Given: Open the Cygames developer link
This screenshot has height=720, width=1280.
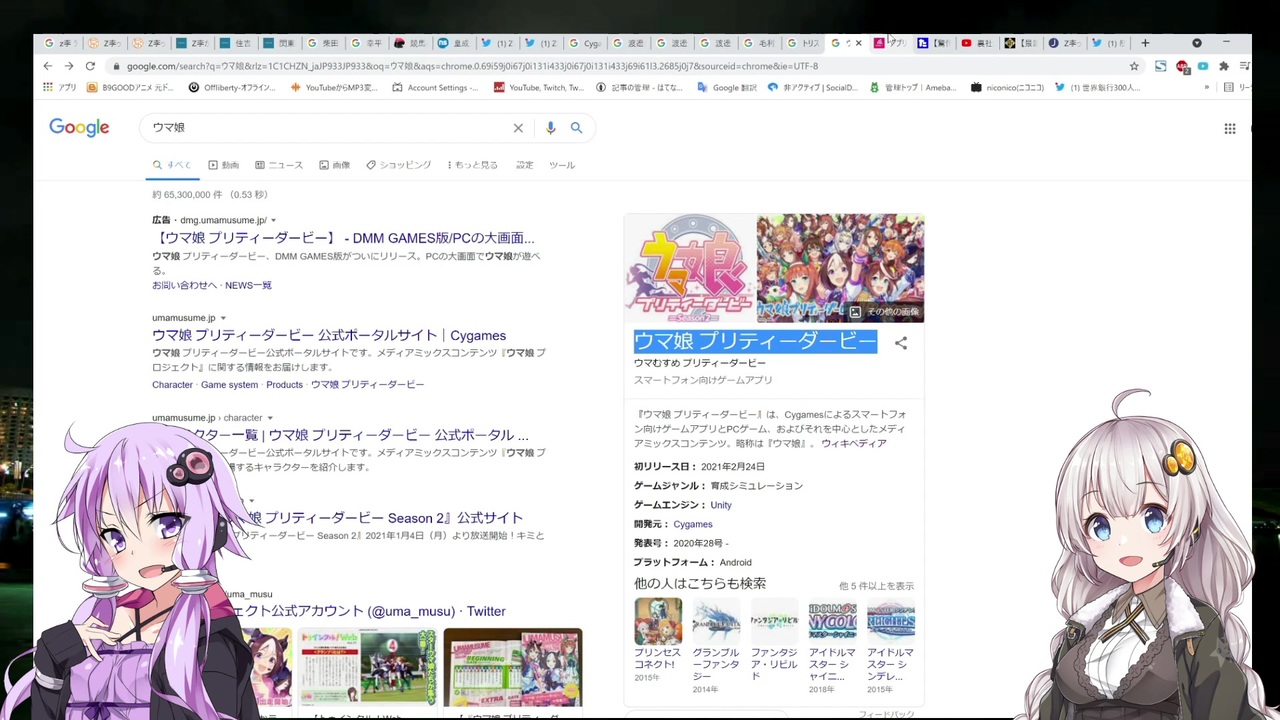Looking at the screenshot, I should (x=693, y=524).
